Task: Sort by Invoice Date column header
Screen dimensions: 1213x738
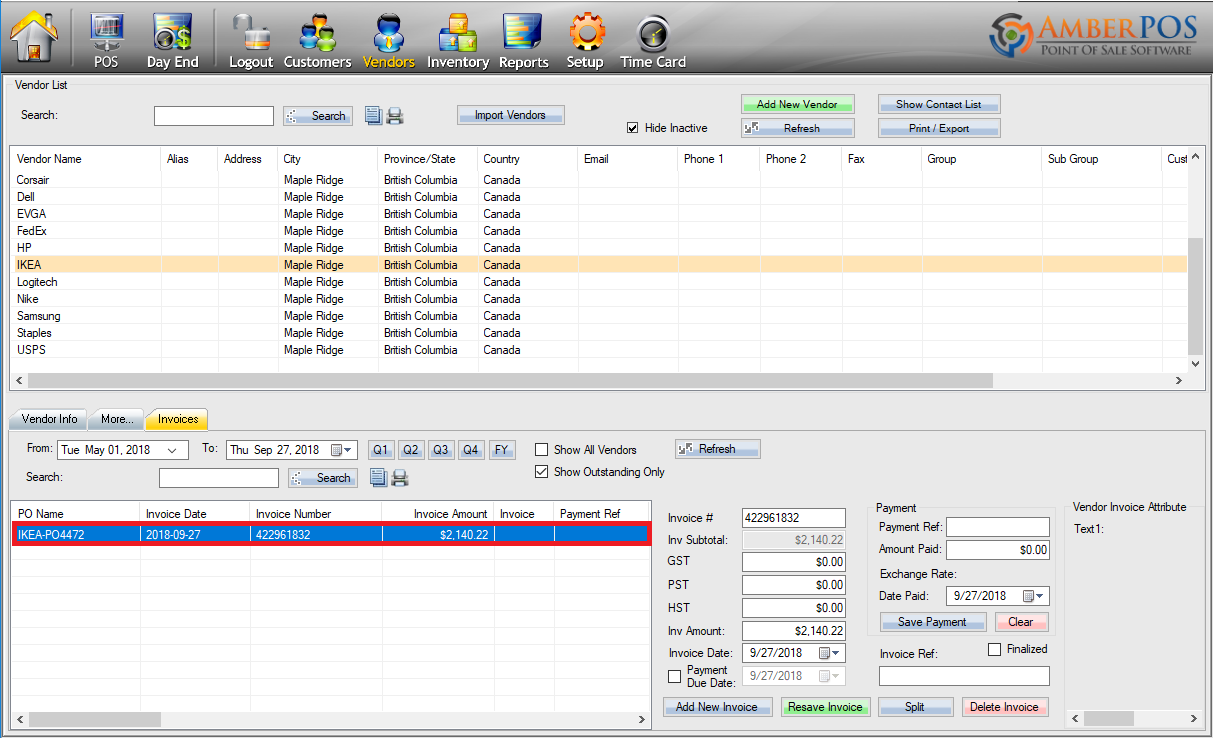Action: tap(195, 514)
